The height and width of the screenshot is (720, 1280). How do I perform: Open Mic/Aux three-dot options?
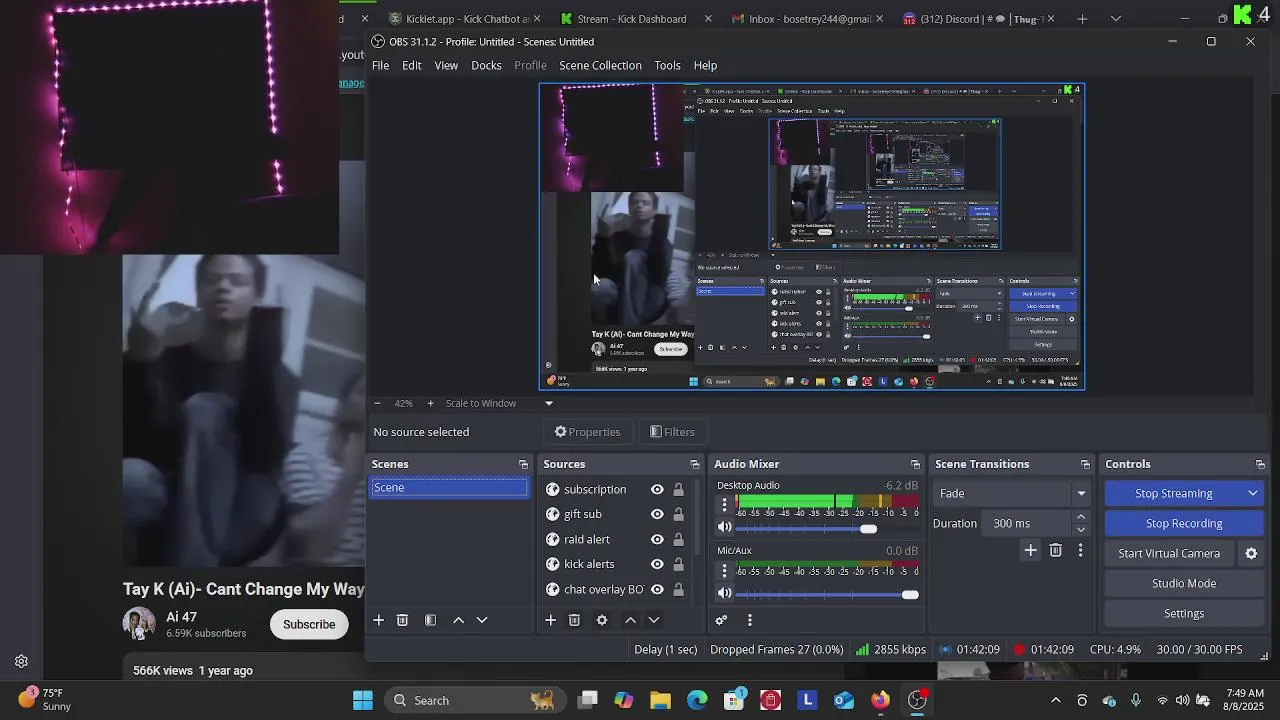click(x=725, y=570)
